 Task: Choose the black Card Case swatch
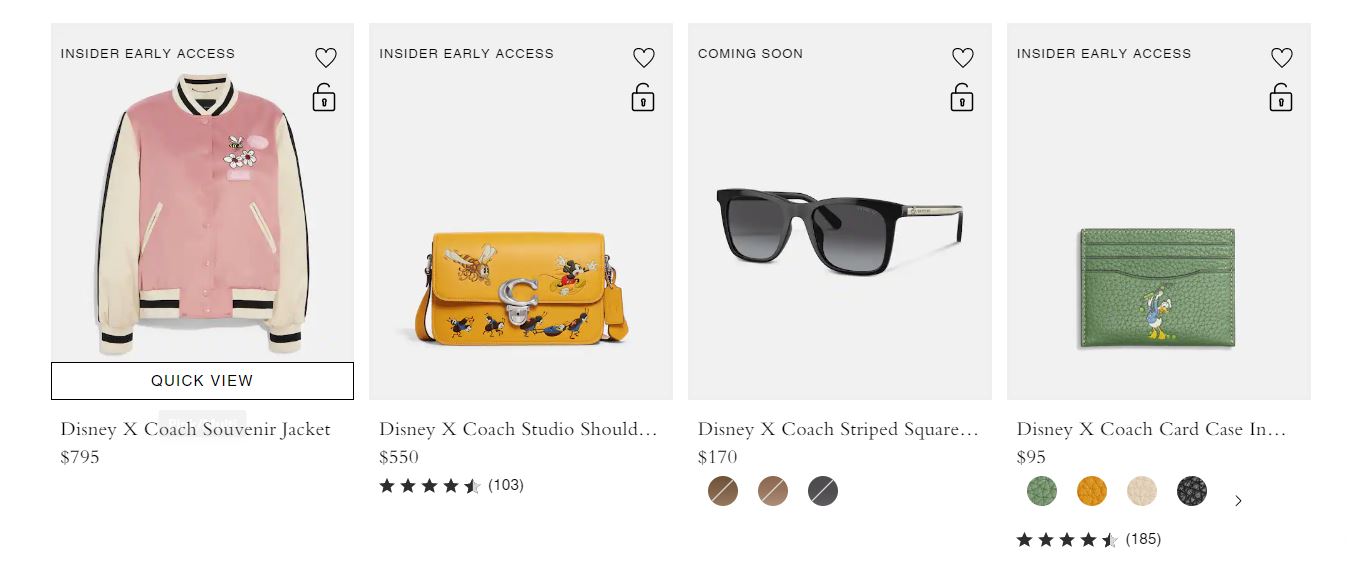pyautogui.click(x=1192, y=491)
